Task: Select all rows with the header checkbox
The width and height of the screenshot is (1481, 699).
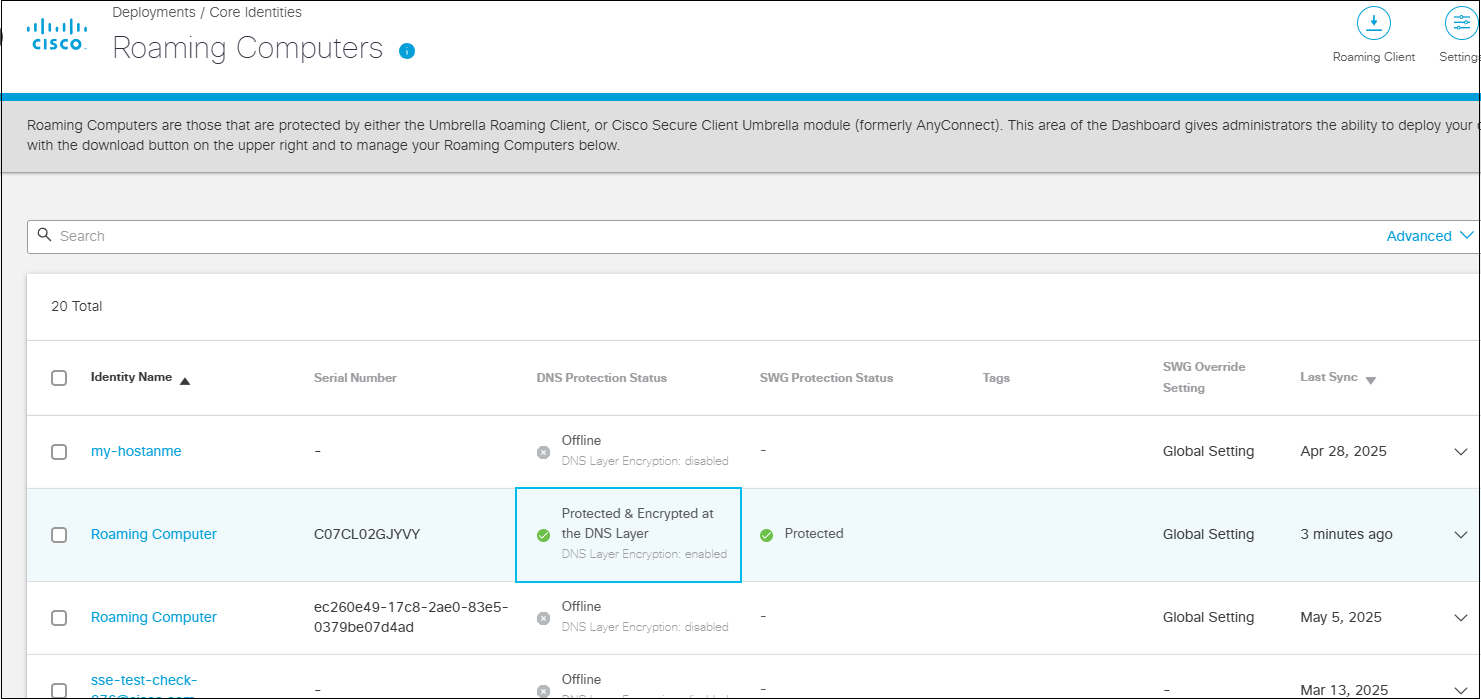Action: [59, 378]
